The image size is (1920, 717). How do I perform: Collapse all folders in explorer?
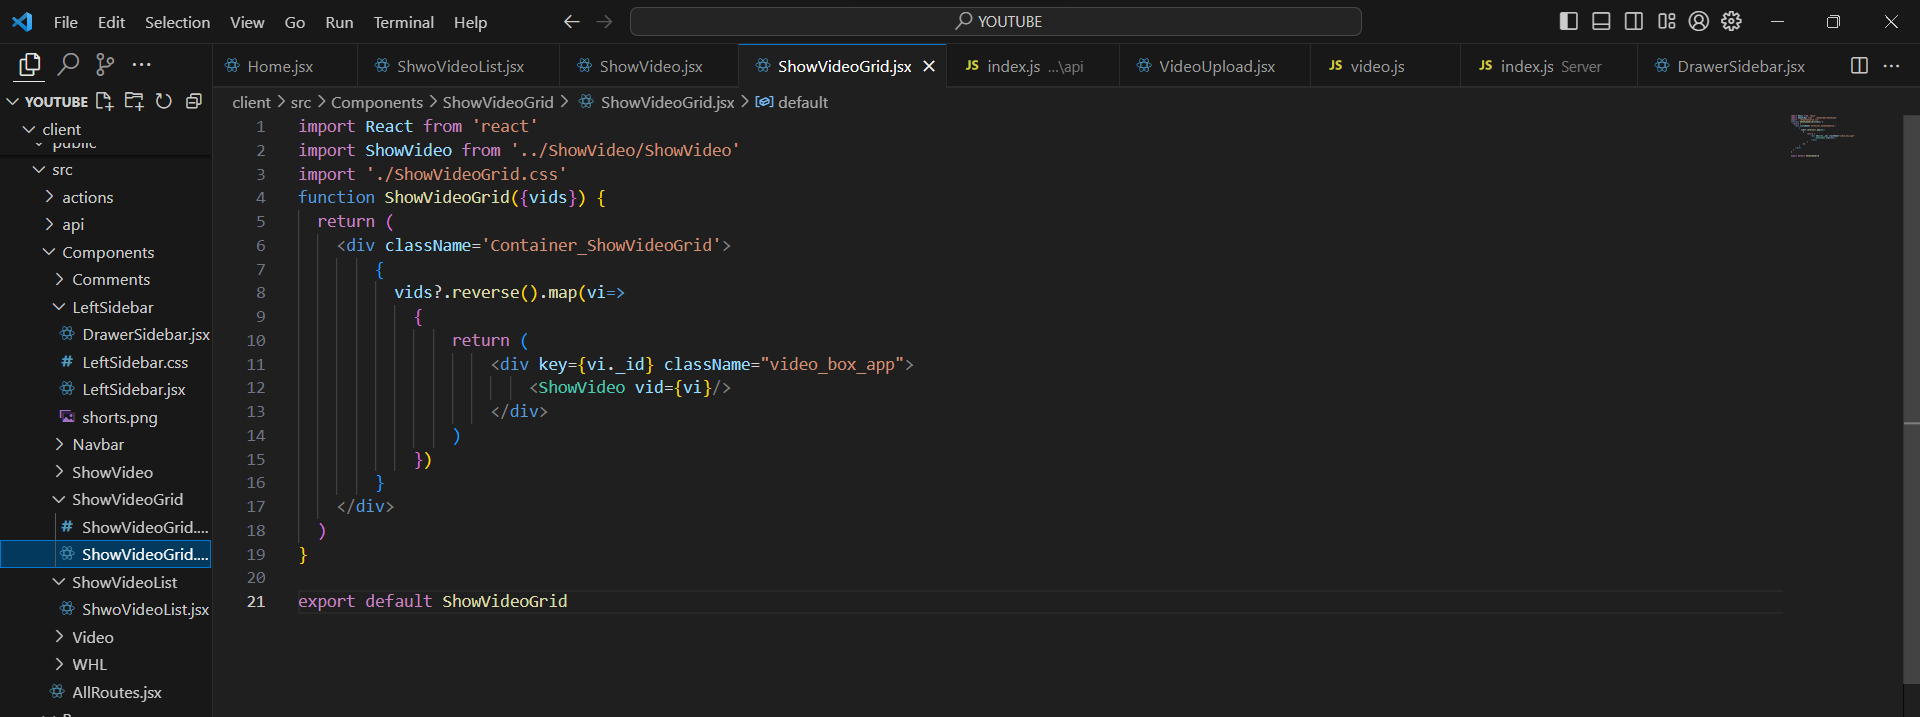point(194,101)
